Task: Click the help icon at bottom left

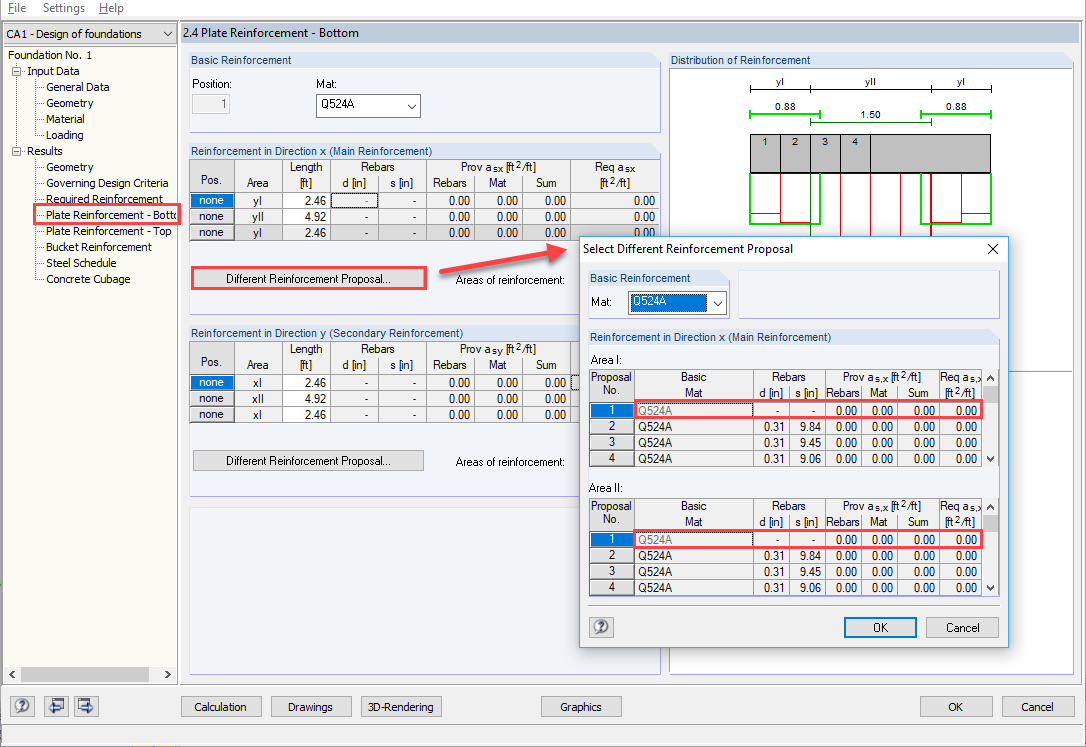Action: point(22,705)
